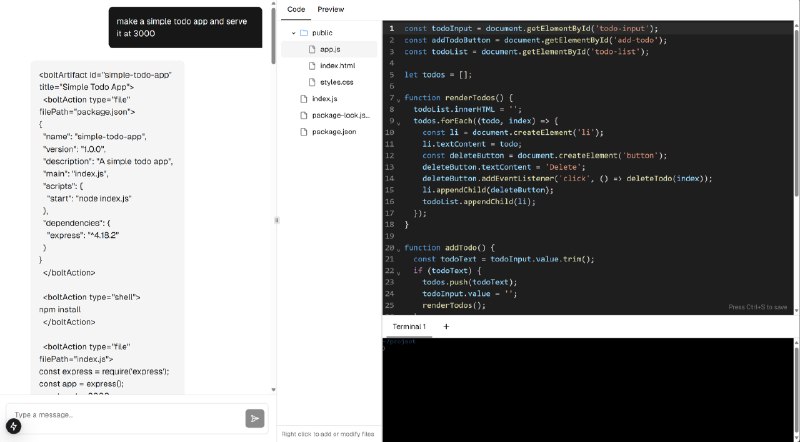Click the package-lock.json file icon
Image resolution: width=800 pixels, height=442 pixels.
(304, 115)
